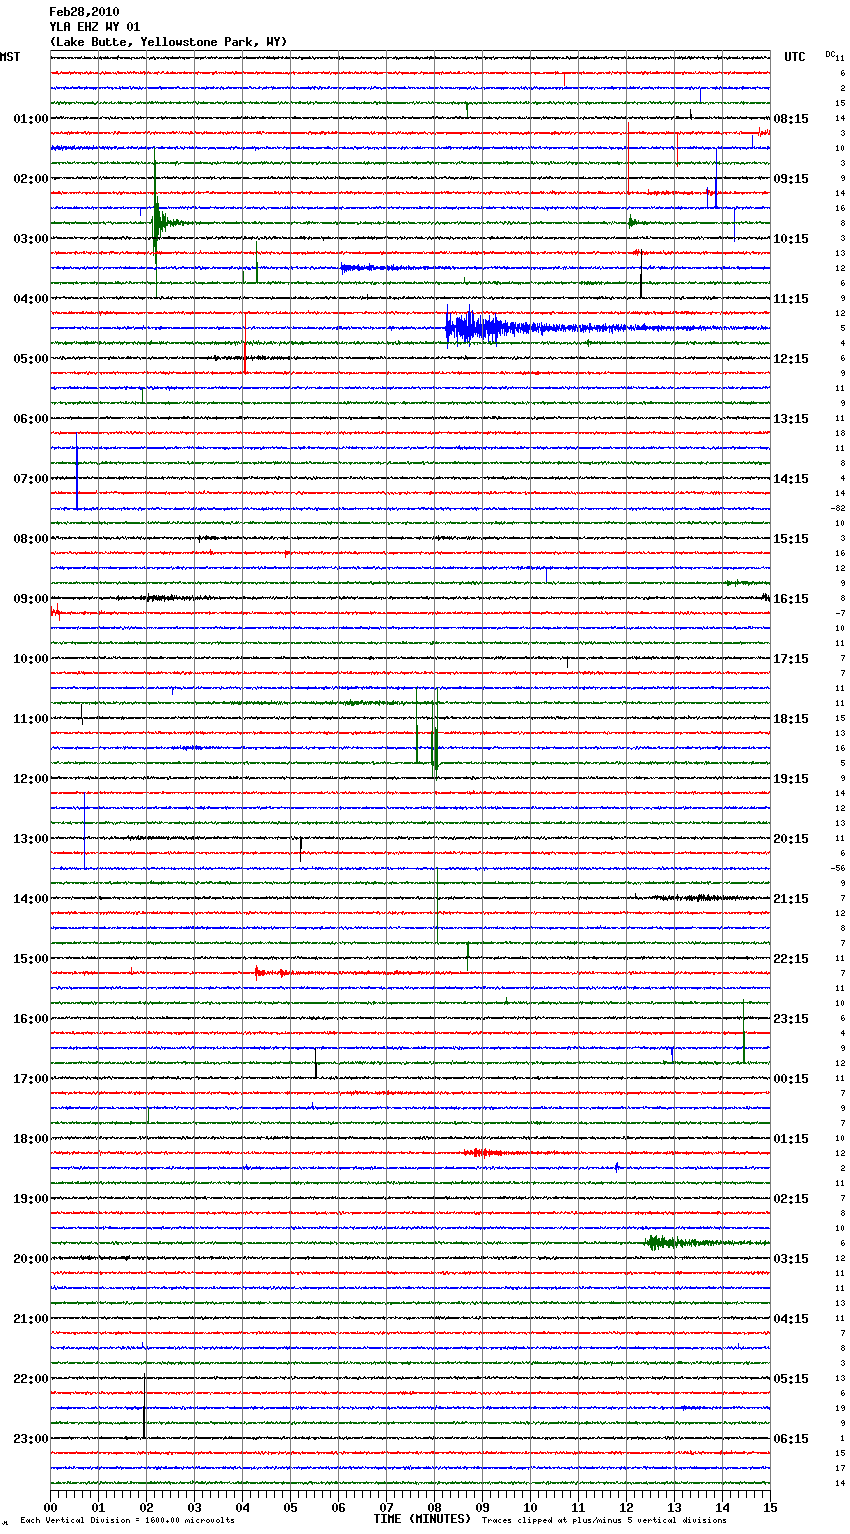
Task: Select the 22:00 MST time label
Action: click(31, 1379)
